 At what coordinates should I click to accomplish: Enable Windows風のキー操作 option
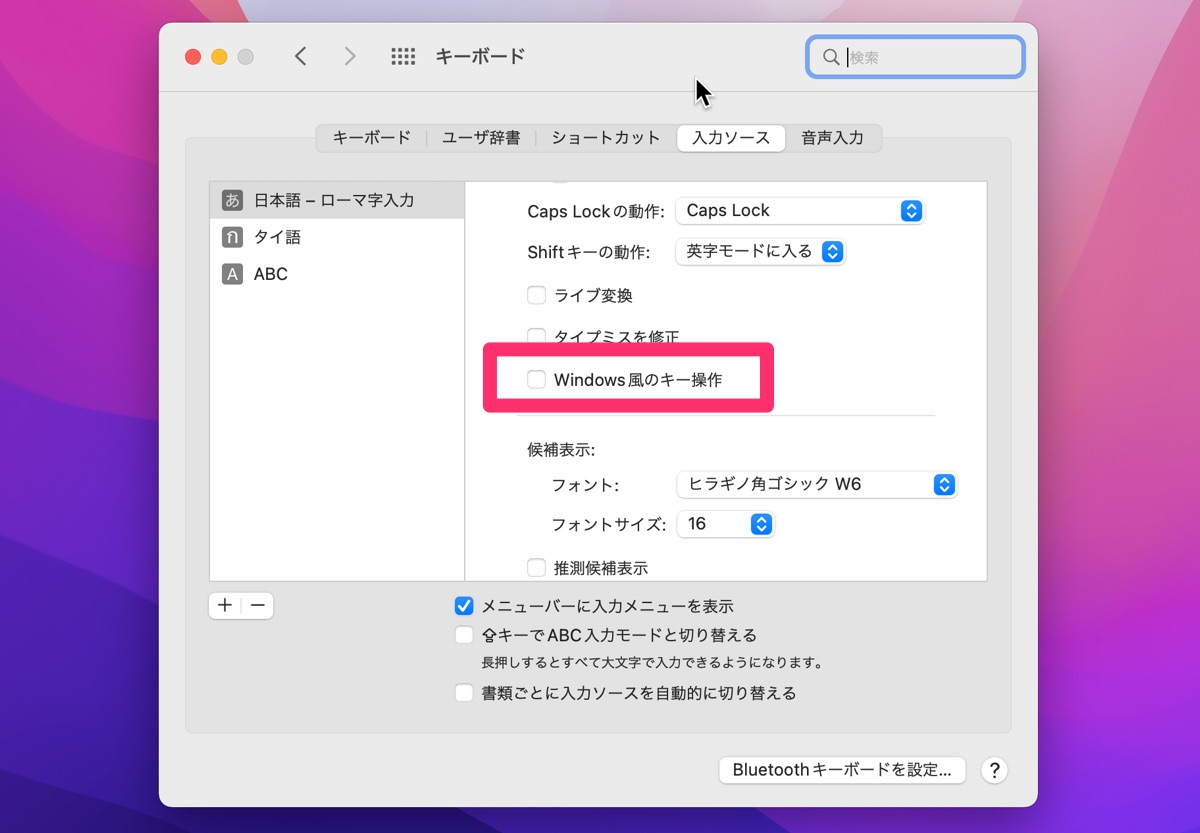537,379
